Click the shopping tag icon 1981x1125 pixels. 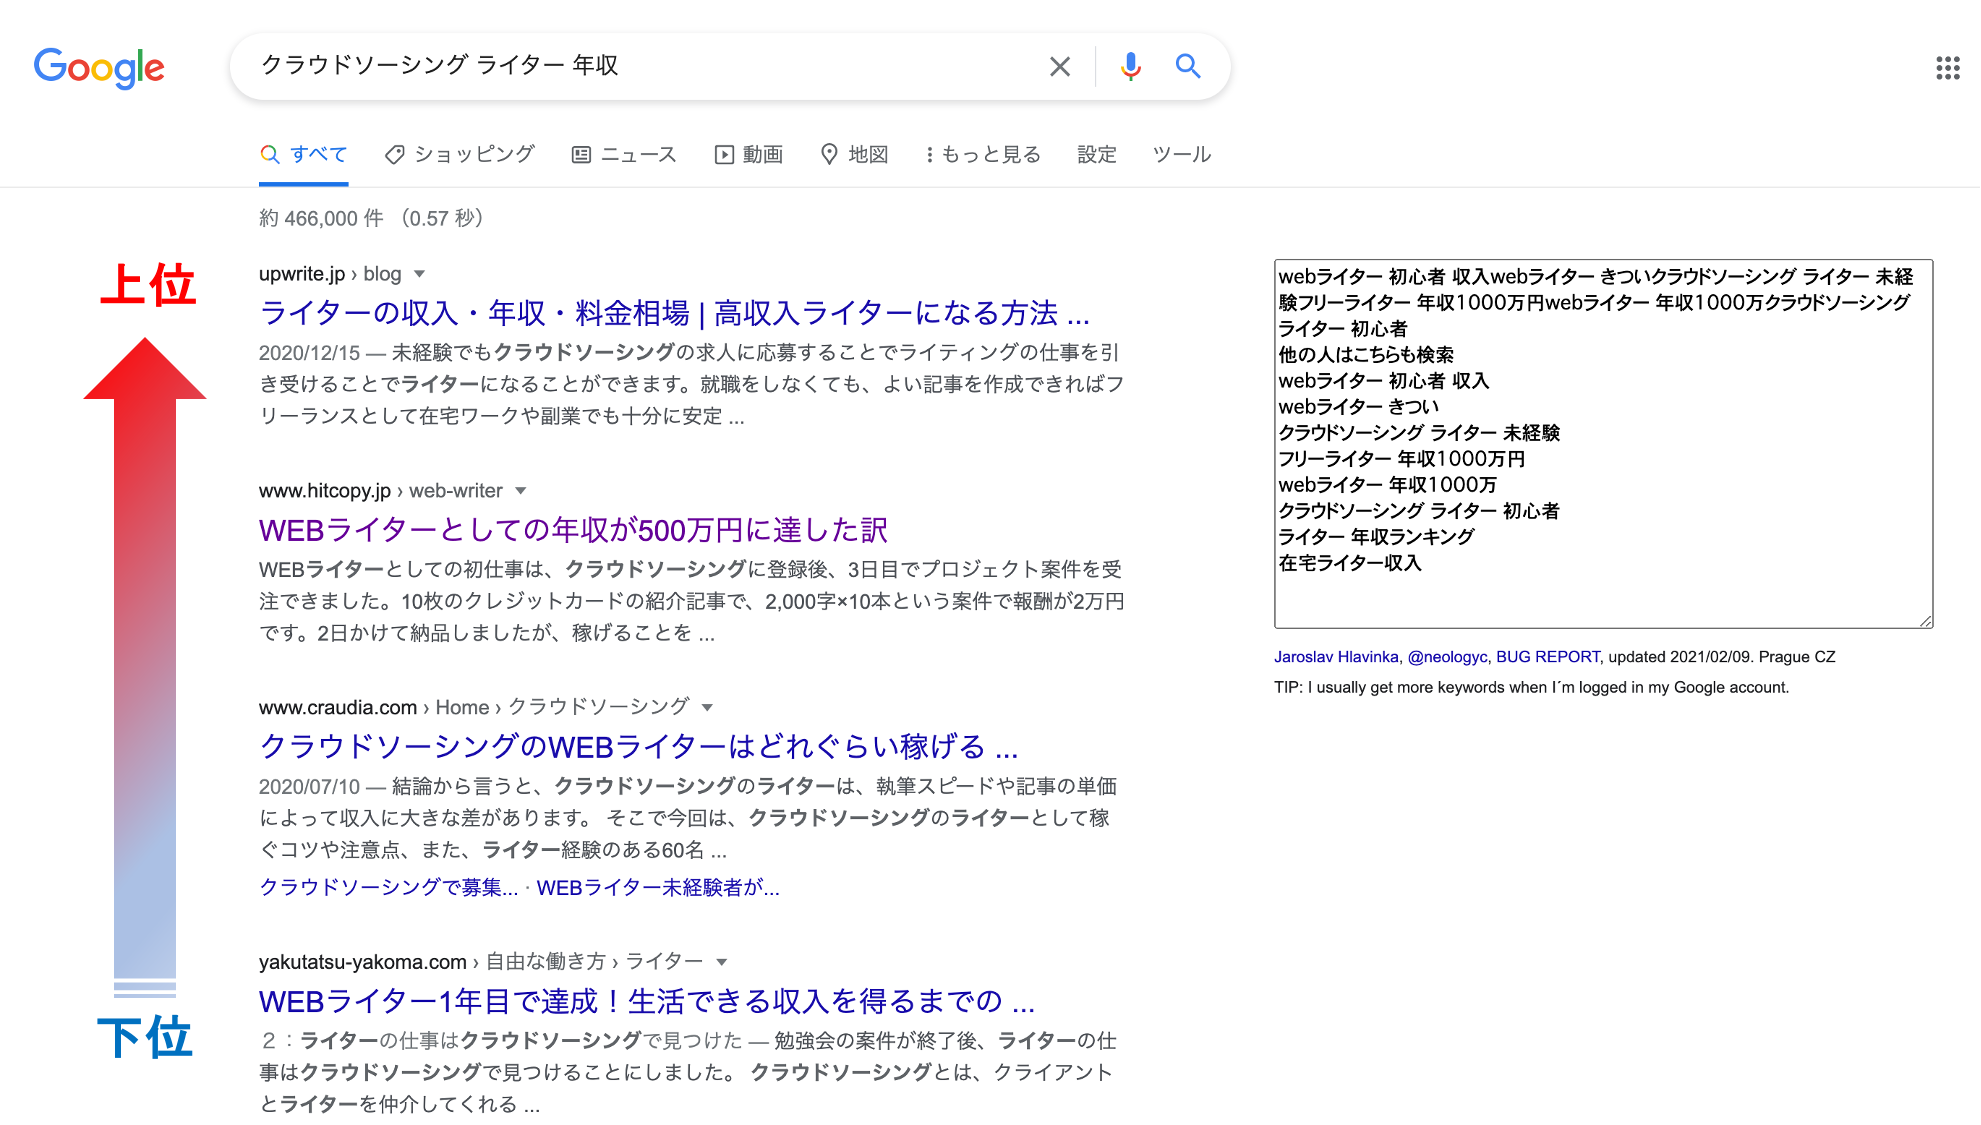point(396,154)
